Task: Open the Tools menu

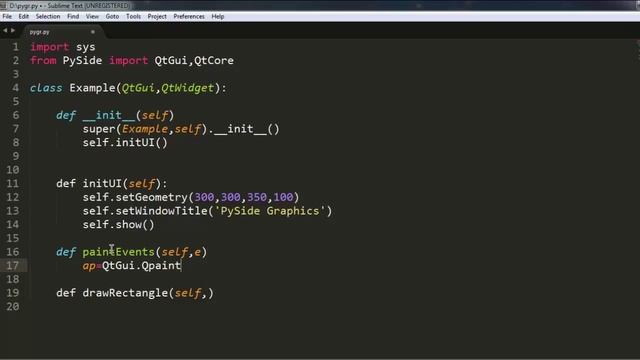Action: click(x=133, y=16)
